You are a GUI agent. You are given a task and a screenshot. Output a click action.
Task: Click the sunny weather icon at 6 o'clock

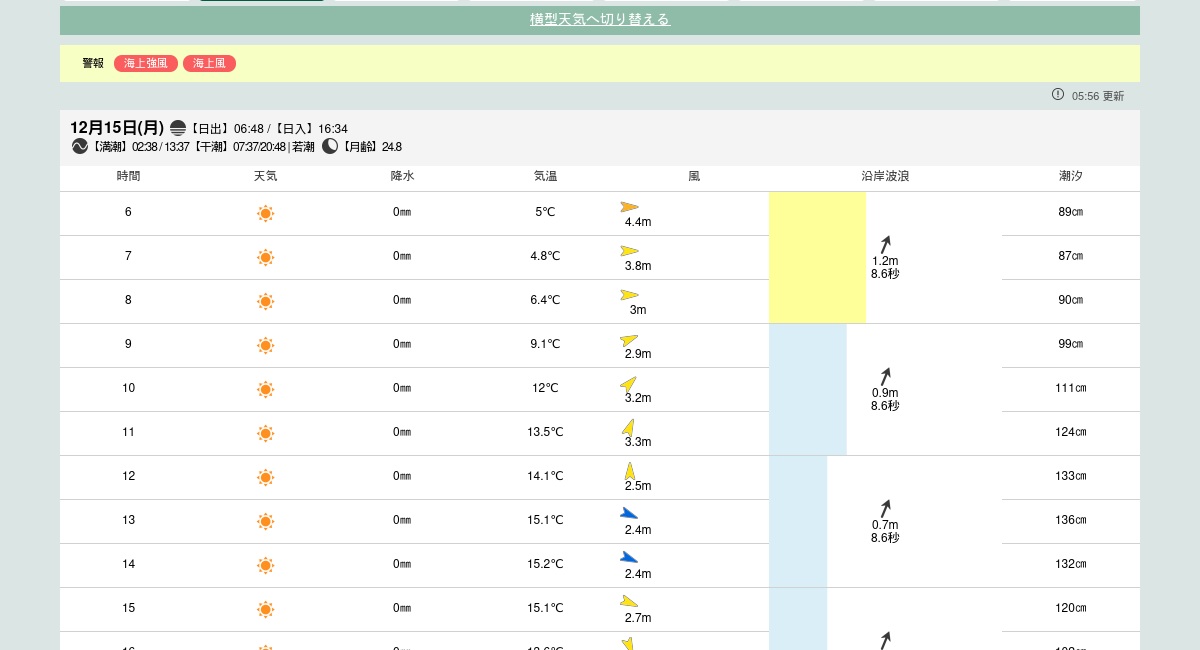click(x=265, y=213)
